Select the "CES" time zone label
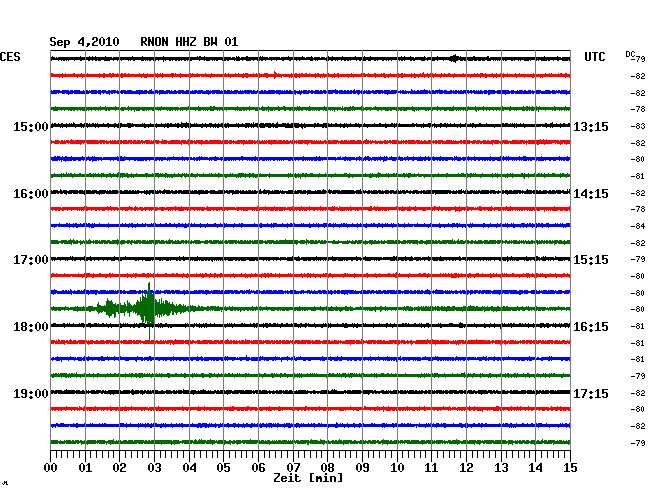The width and height of the screenshot is (650, 494). pos(10,57)
